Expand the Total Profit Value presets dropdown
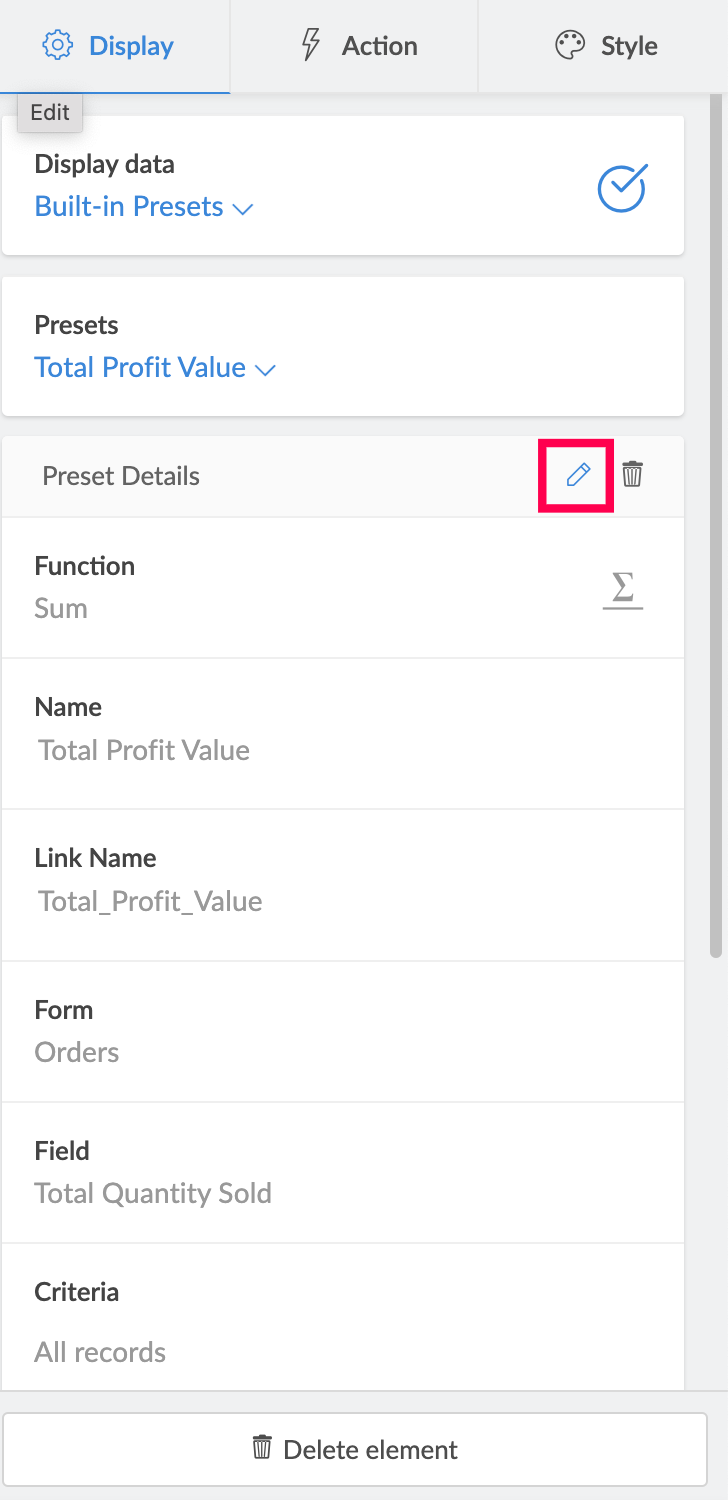Screen dimensions: 728x1500 pyautogui.click(x=155, y=368)
